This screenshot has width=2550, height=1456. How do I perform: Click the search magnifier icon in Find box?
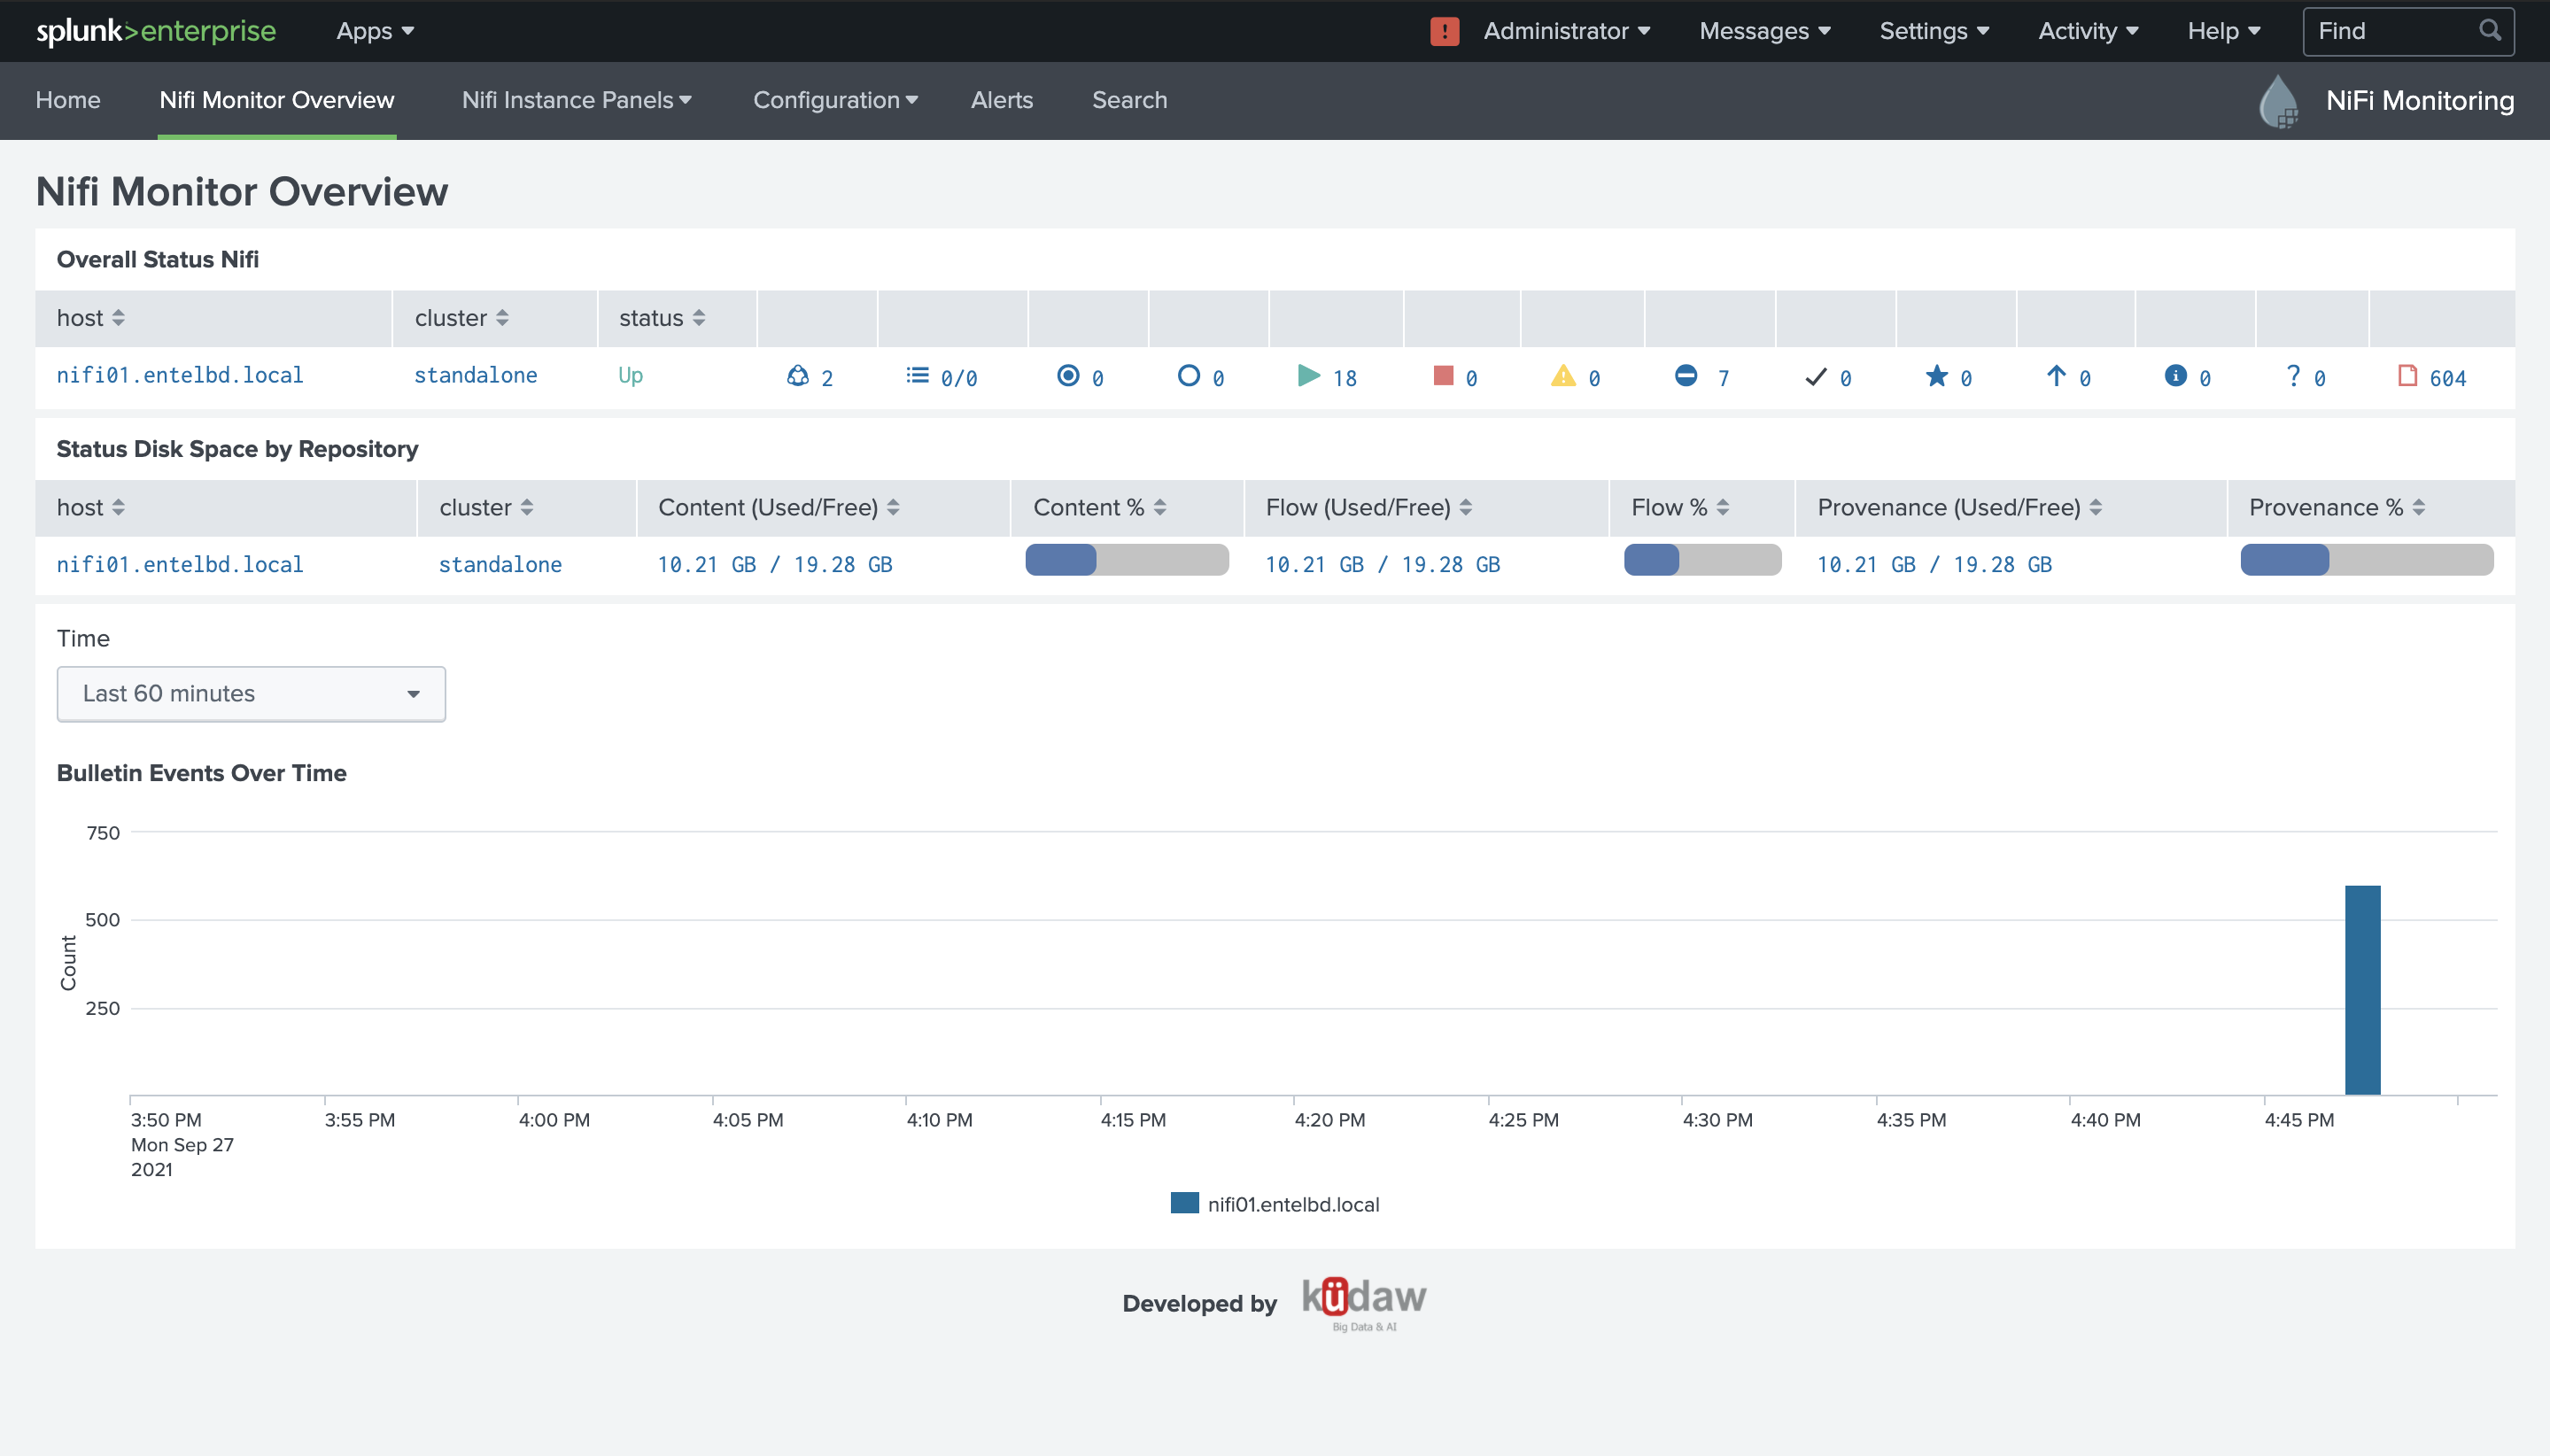pos(2490,31)
